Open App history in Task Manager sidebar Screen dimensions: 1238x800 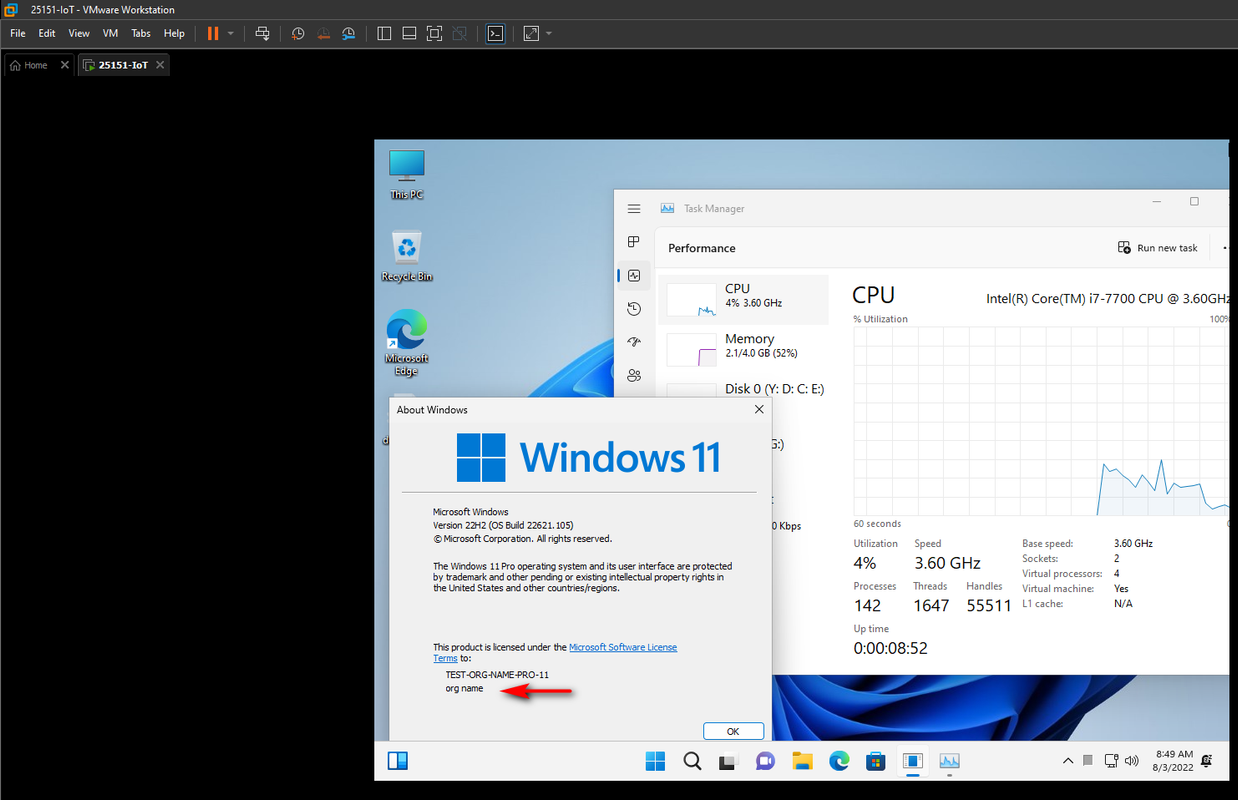tap(634, 309)
